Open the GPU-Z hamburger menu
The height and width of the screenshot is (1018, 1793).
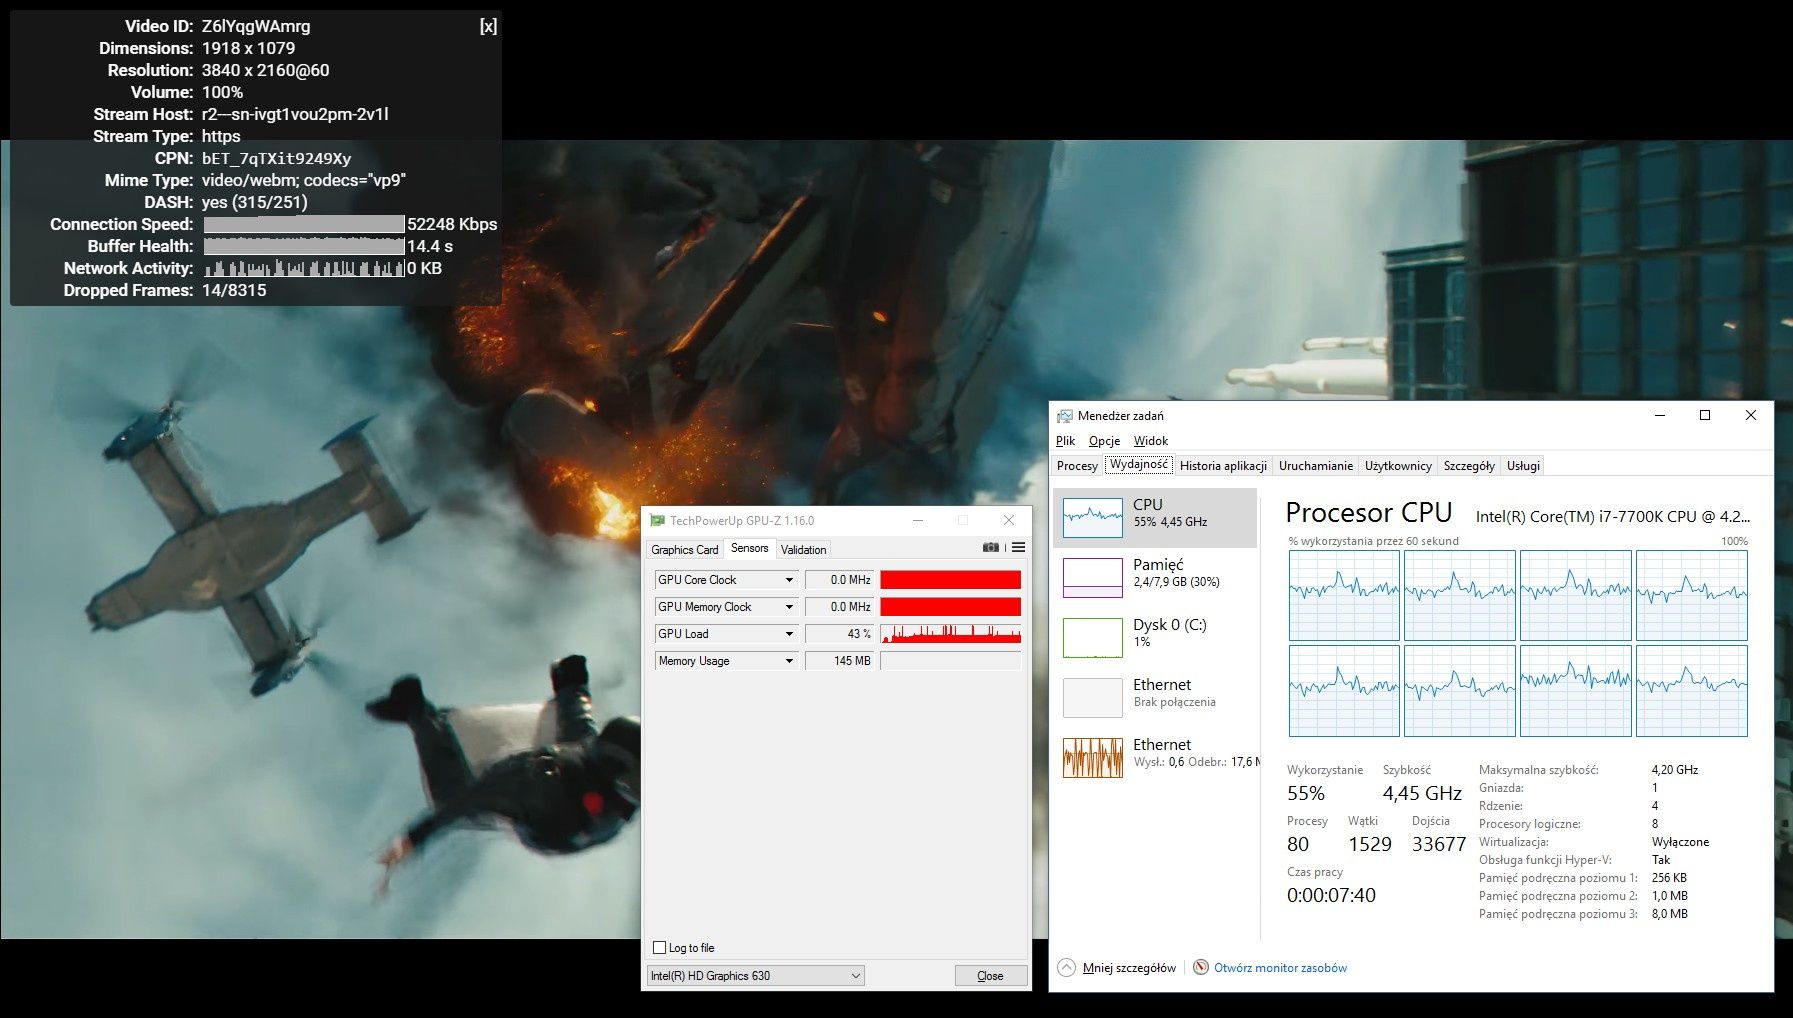click(1018, 548)
